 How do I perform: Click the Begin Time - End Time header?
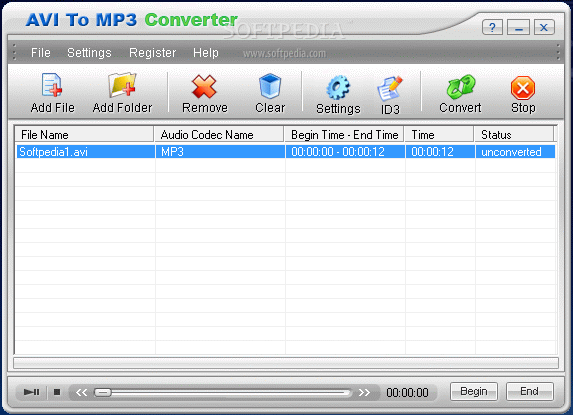[344, 134]
